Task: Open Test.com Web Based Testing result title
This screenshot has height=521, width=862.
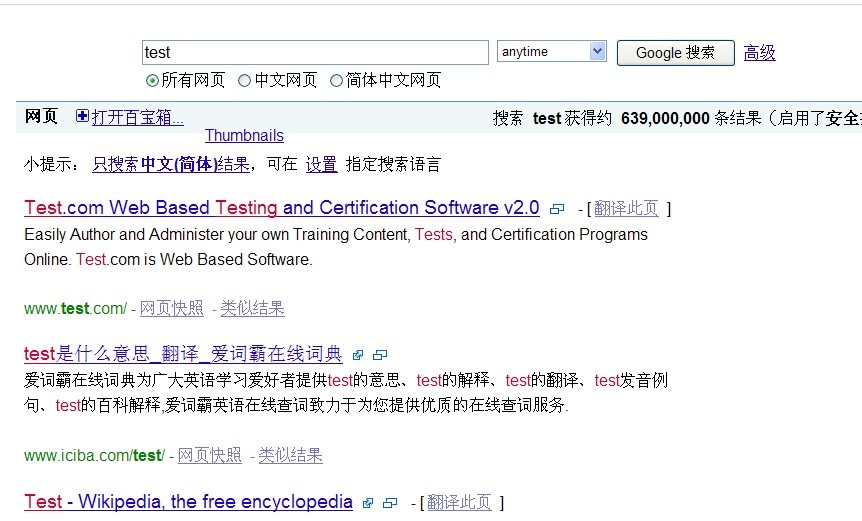Action: tap(282, 208)
